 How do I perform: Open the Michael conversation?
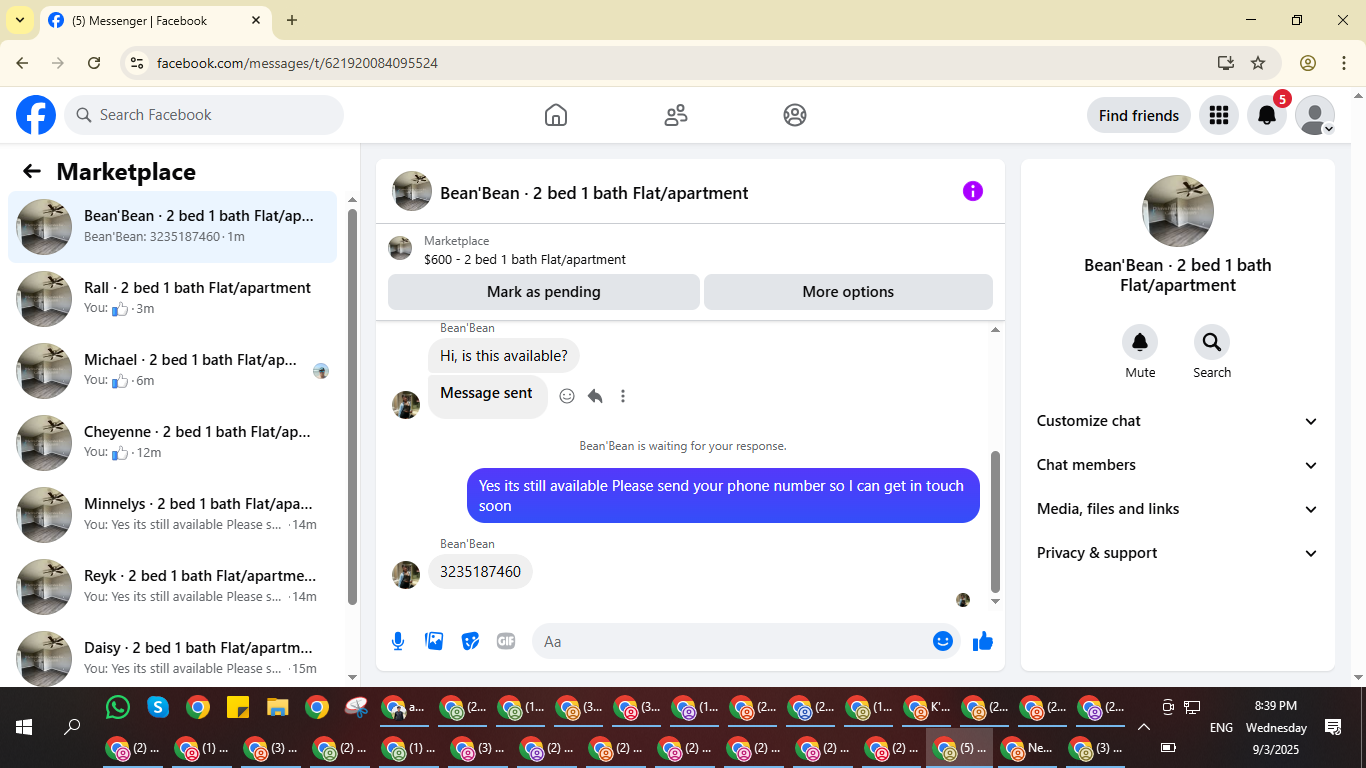172,371
